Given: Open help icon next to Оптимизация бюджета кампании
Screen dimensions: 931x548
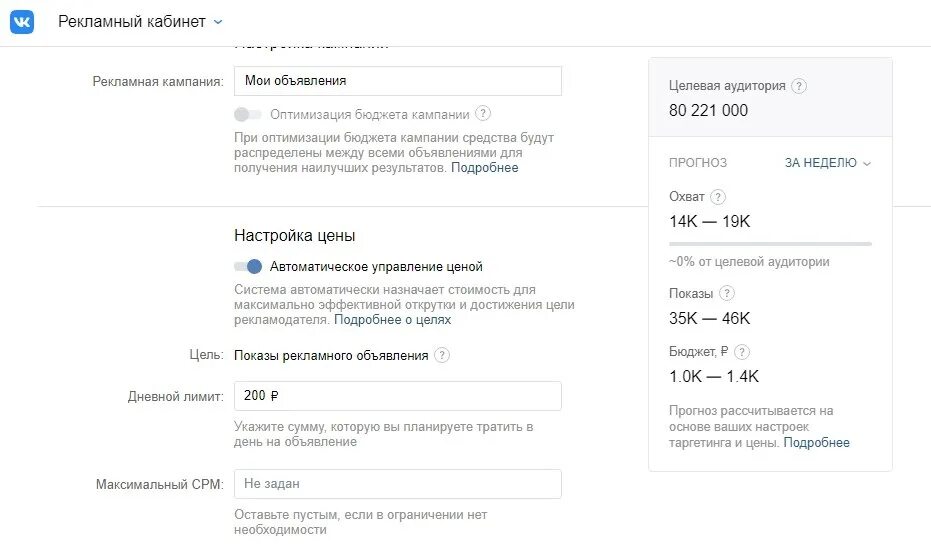Looking at the screenshot, I should (483, 113).
